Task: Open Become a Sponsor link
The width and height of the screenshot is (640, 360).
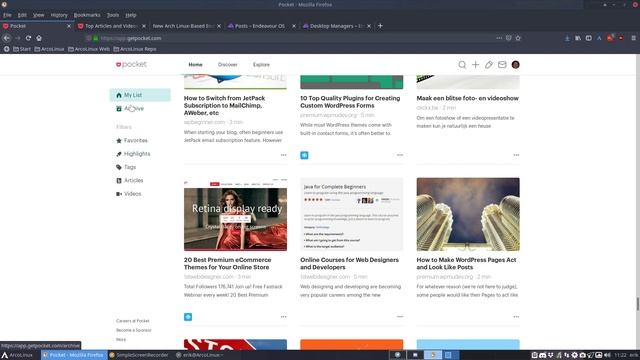Action: [133, 330]
